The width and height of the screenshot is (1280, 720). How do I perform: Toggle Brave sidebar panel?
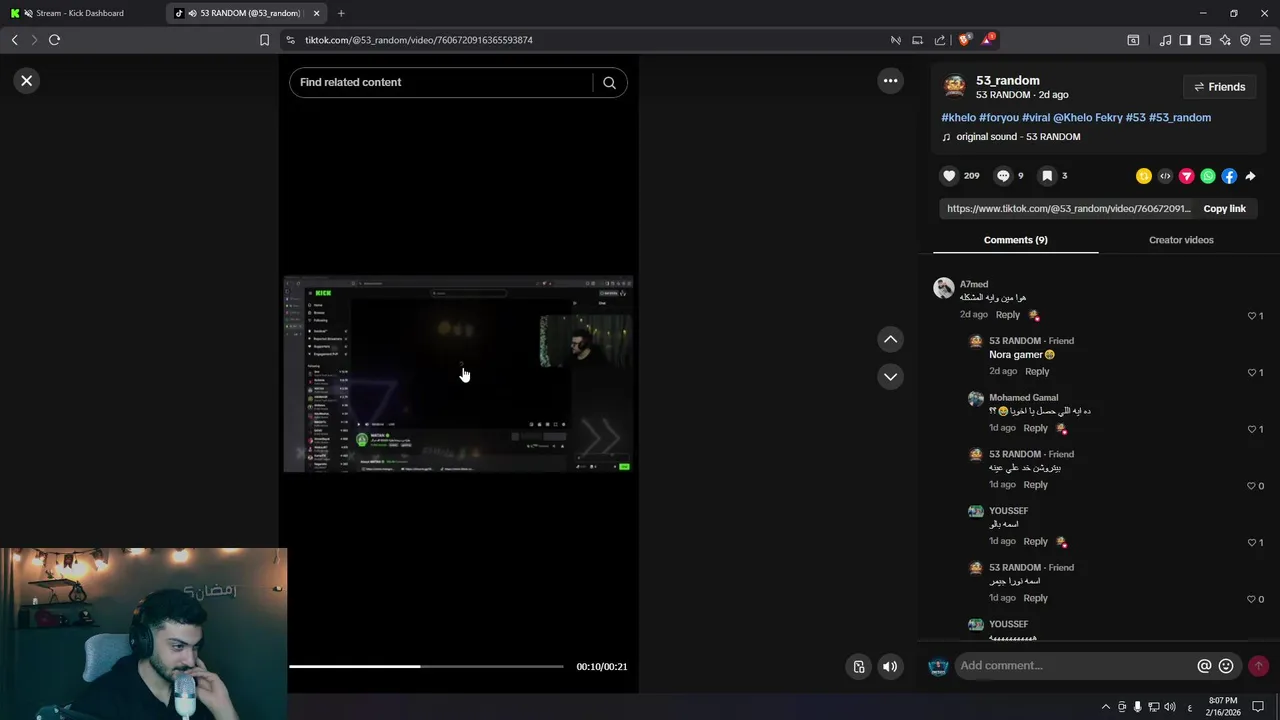point(1185,40)
